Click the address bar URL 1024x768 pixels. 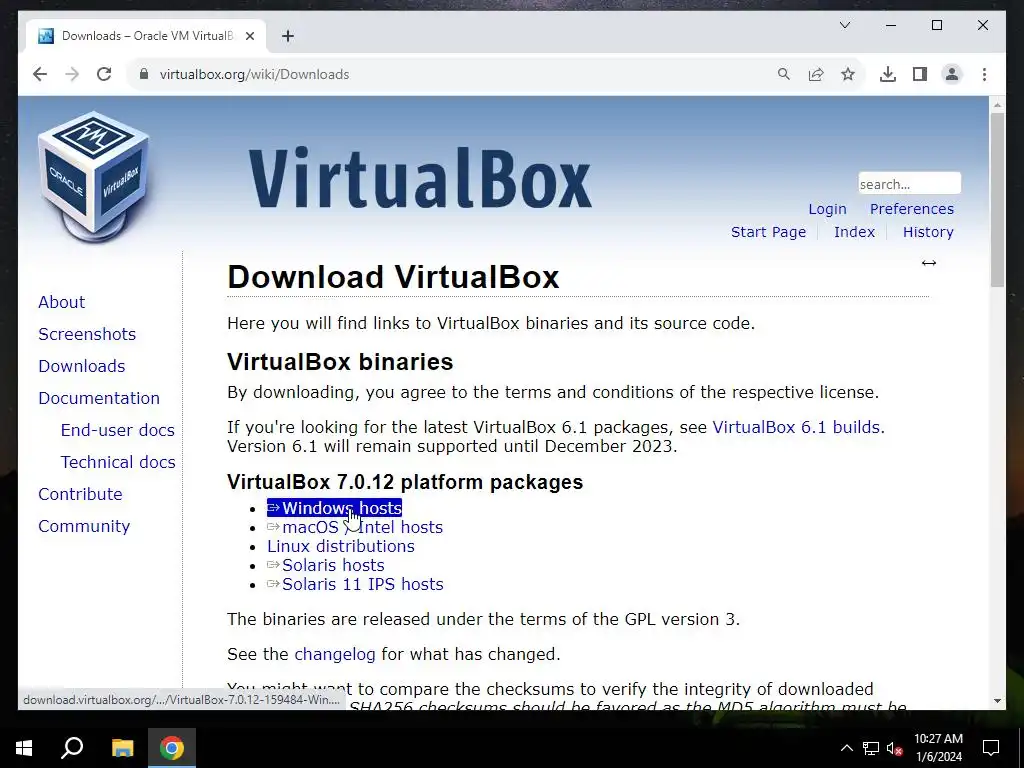click(x=254, y=74)
